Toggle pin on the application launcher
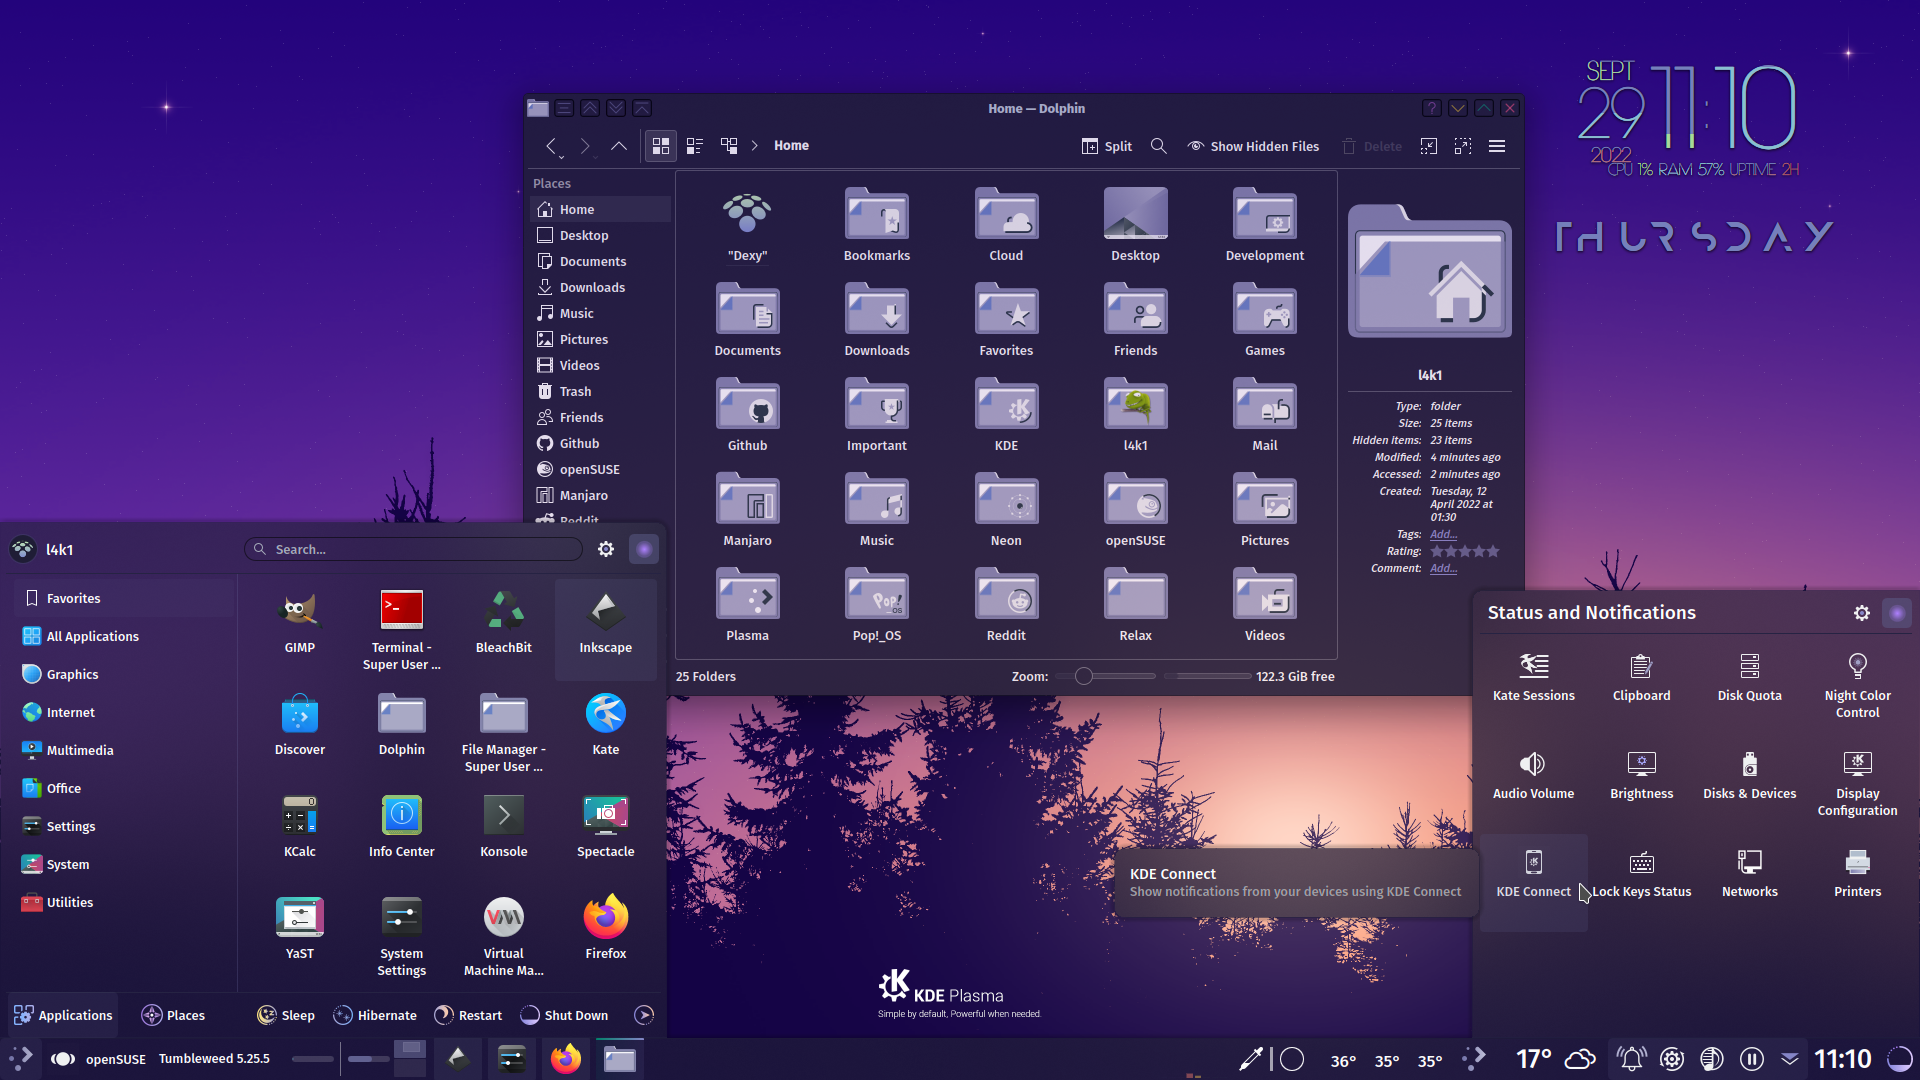 [x=643, y=549]
